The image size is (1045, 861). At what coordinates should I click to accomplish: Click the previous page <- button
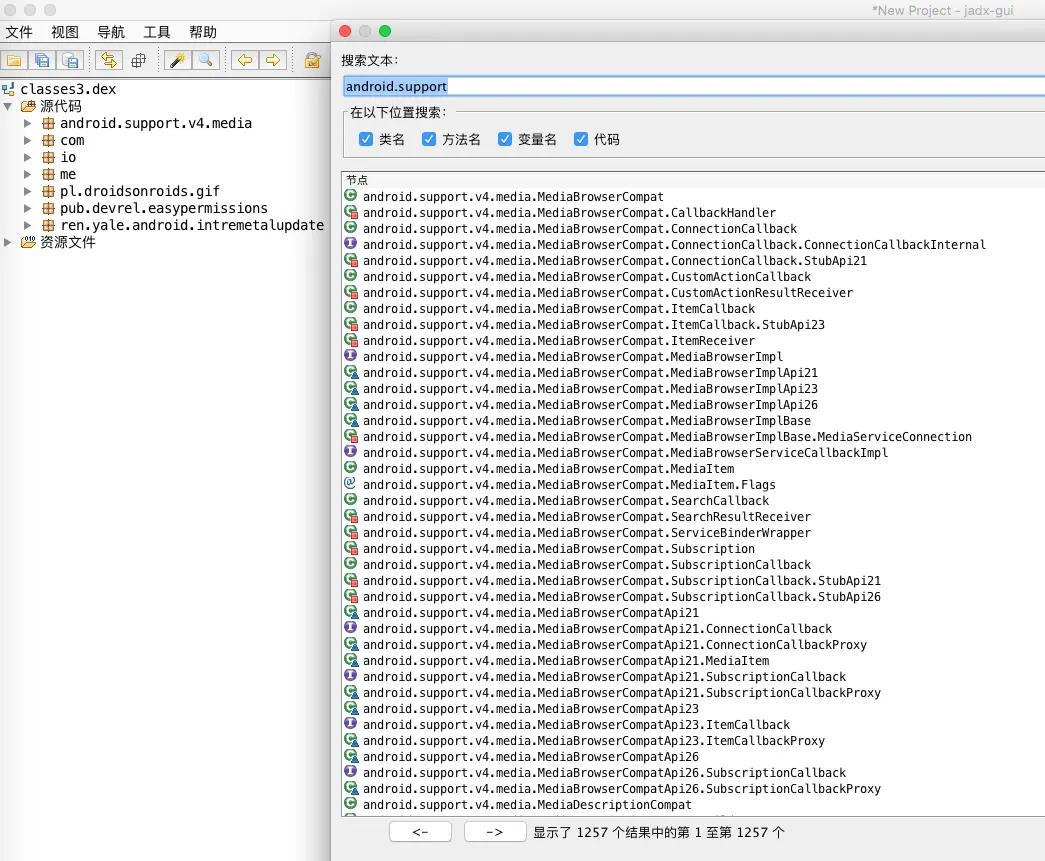(x=421, y=832)
